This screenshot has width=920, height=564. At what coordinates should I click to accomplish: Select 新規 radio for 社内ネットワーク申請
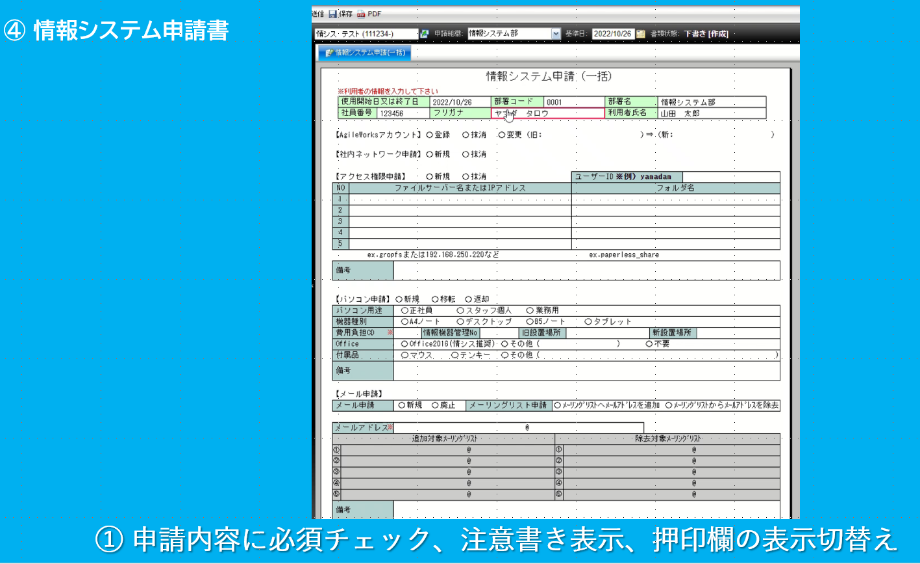430,154
